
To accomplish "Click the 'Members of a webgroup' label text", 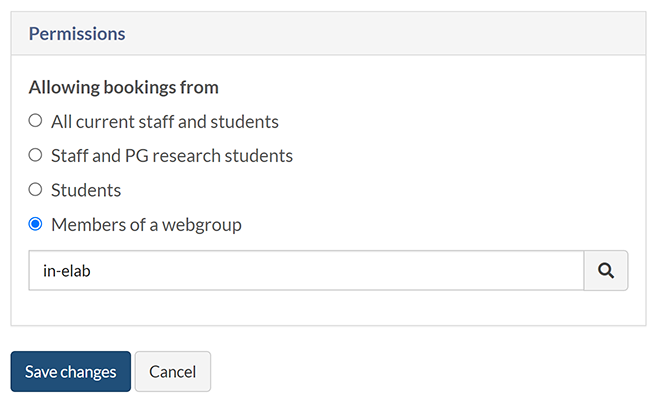I will coord(146,225).
